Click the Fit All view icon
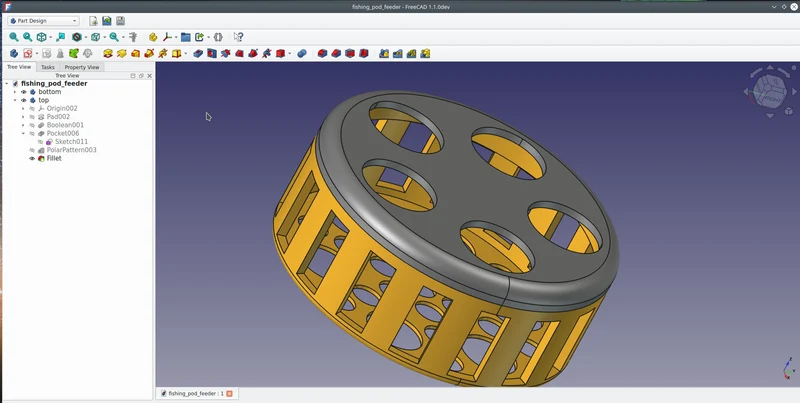 click(x=14, y=37)
